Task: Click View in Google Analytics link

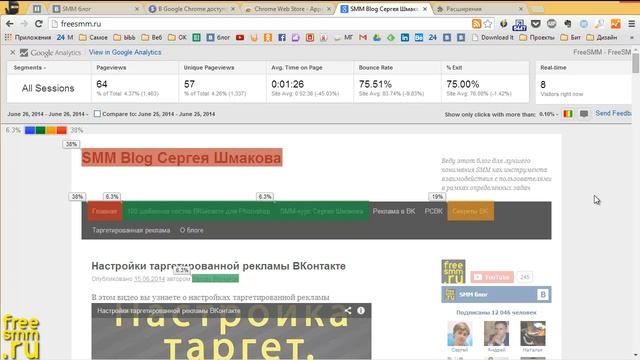Action: click(125, 52)
